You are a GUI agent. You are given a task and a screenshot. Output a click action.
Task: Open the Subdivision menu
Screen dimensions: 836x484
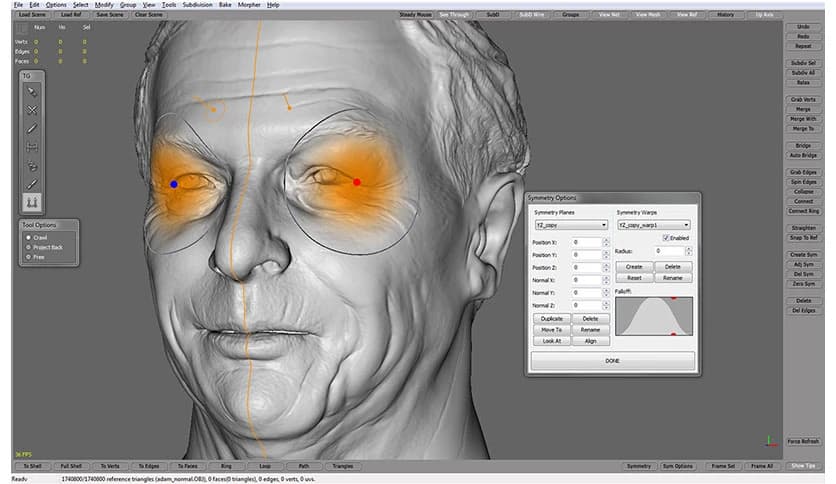click(x=197, y=5)
